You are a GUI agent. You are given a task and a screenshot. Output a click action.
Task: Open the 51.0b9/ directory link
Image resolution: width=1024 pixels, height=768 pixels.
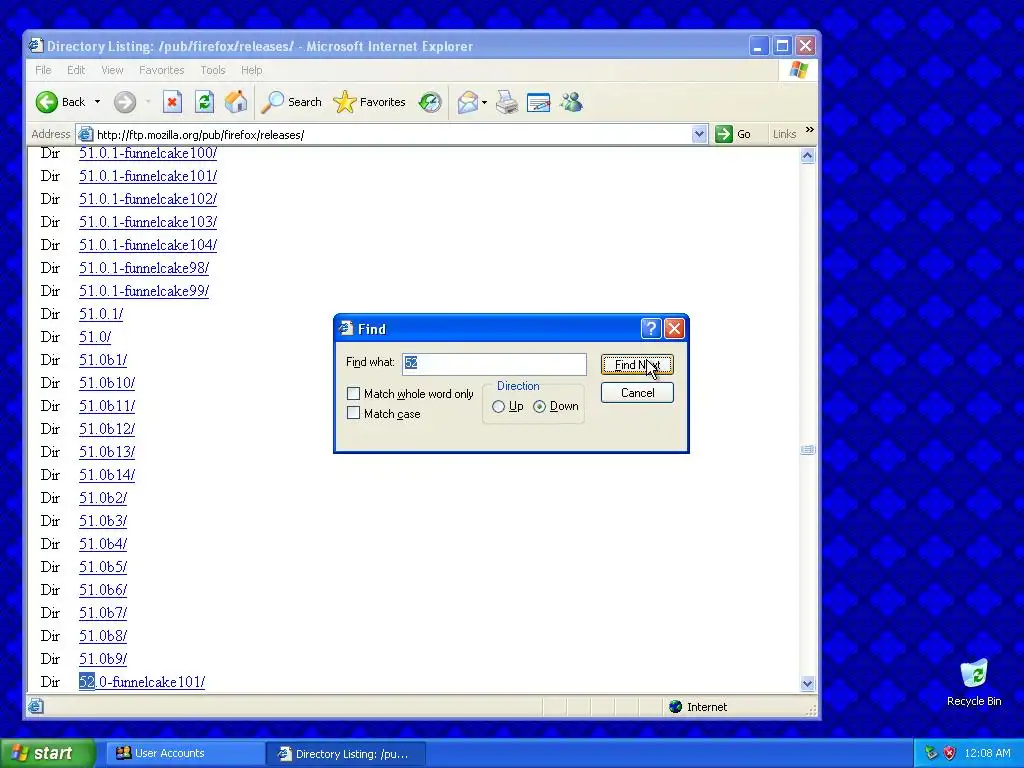point(103,659)
